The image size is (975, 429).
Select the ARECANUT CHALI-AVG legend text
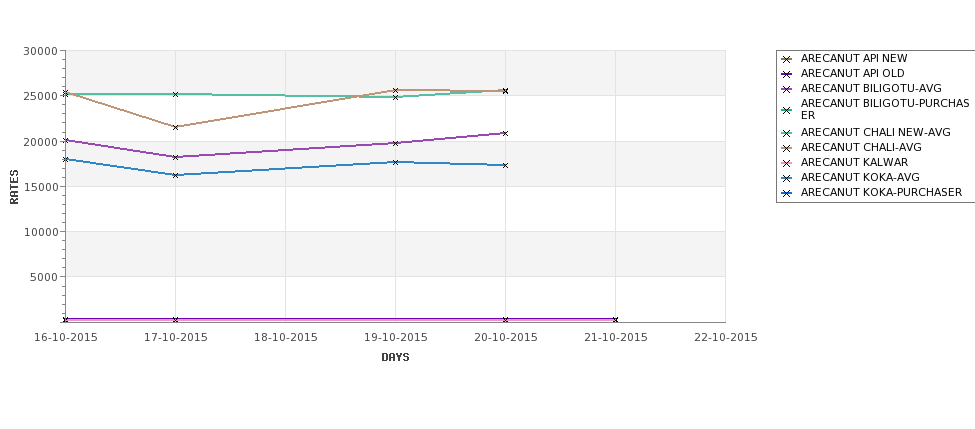click(861, 147)
